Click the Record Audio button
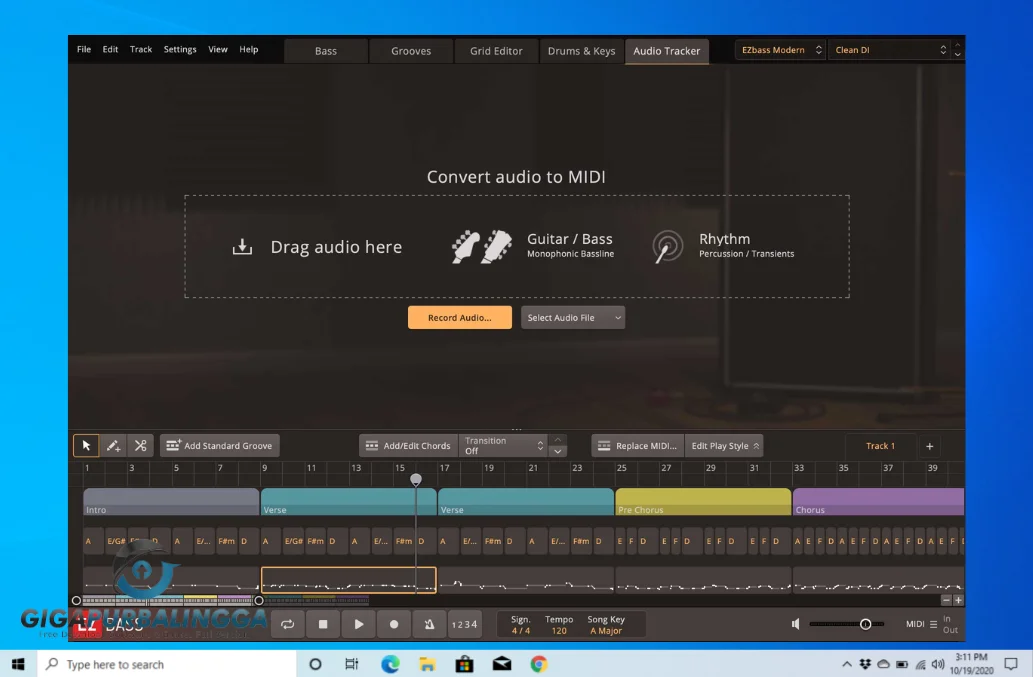 tap(460, 317)
